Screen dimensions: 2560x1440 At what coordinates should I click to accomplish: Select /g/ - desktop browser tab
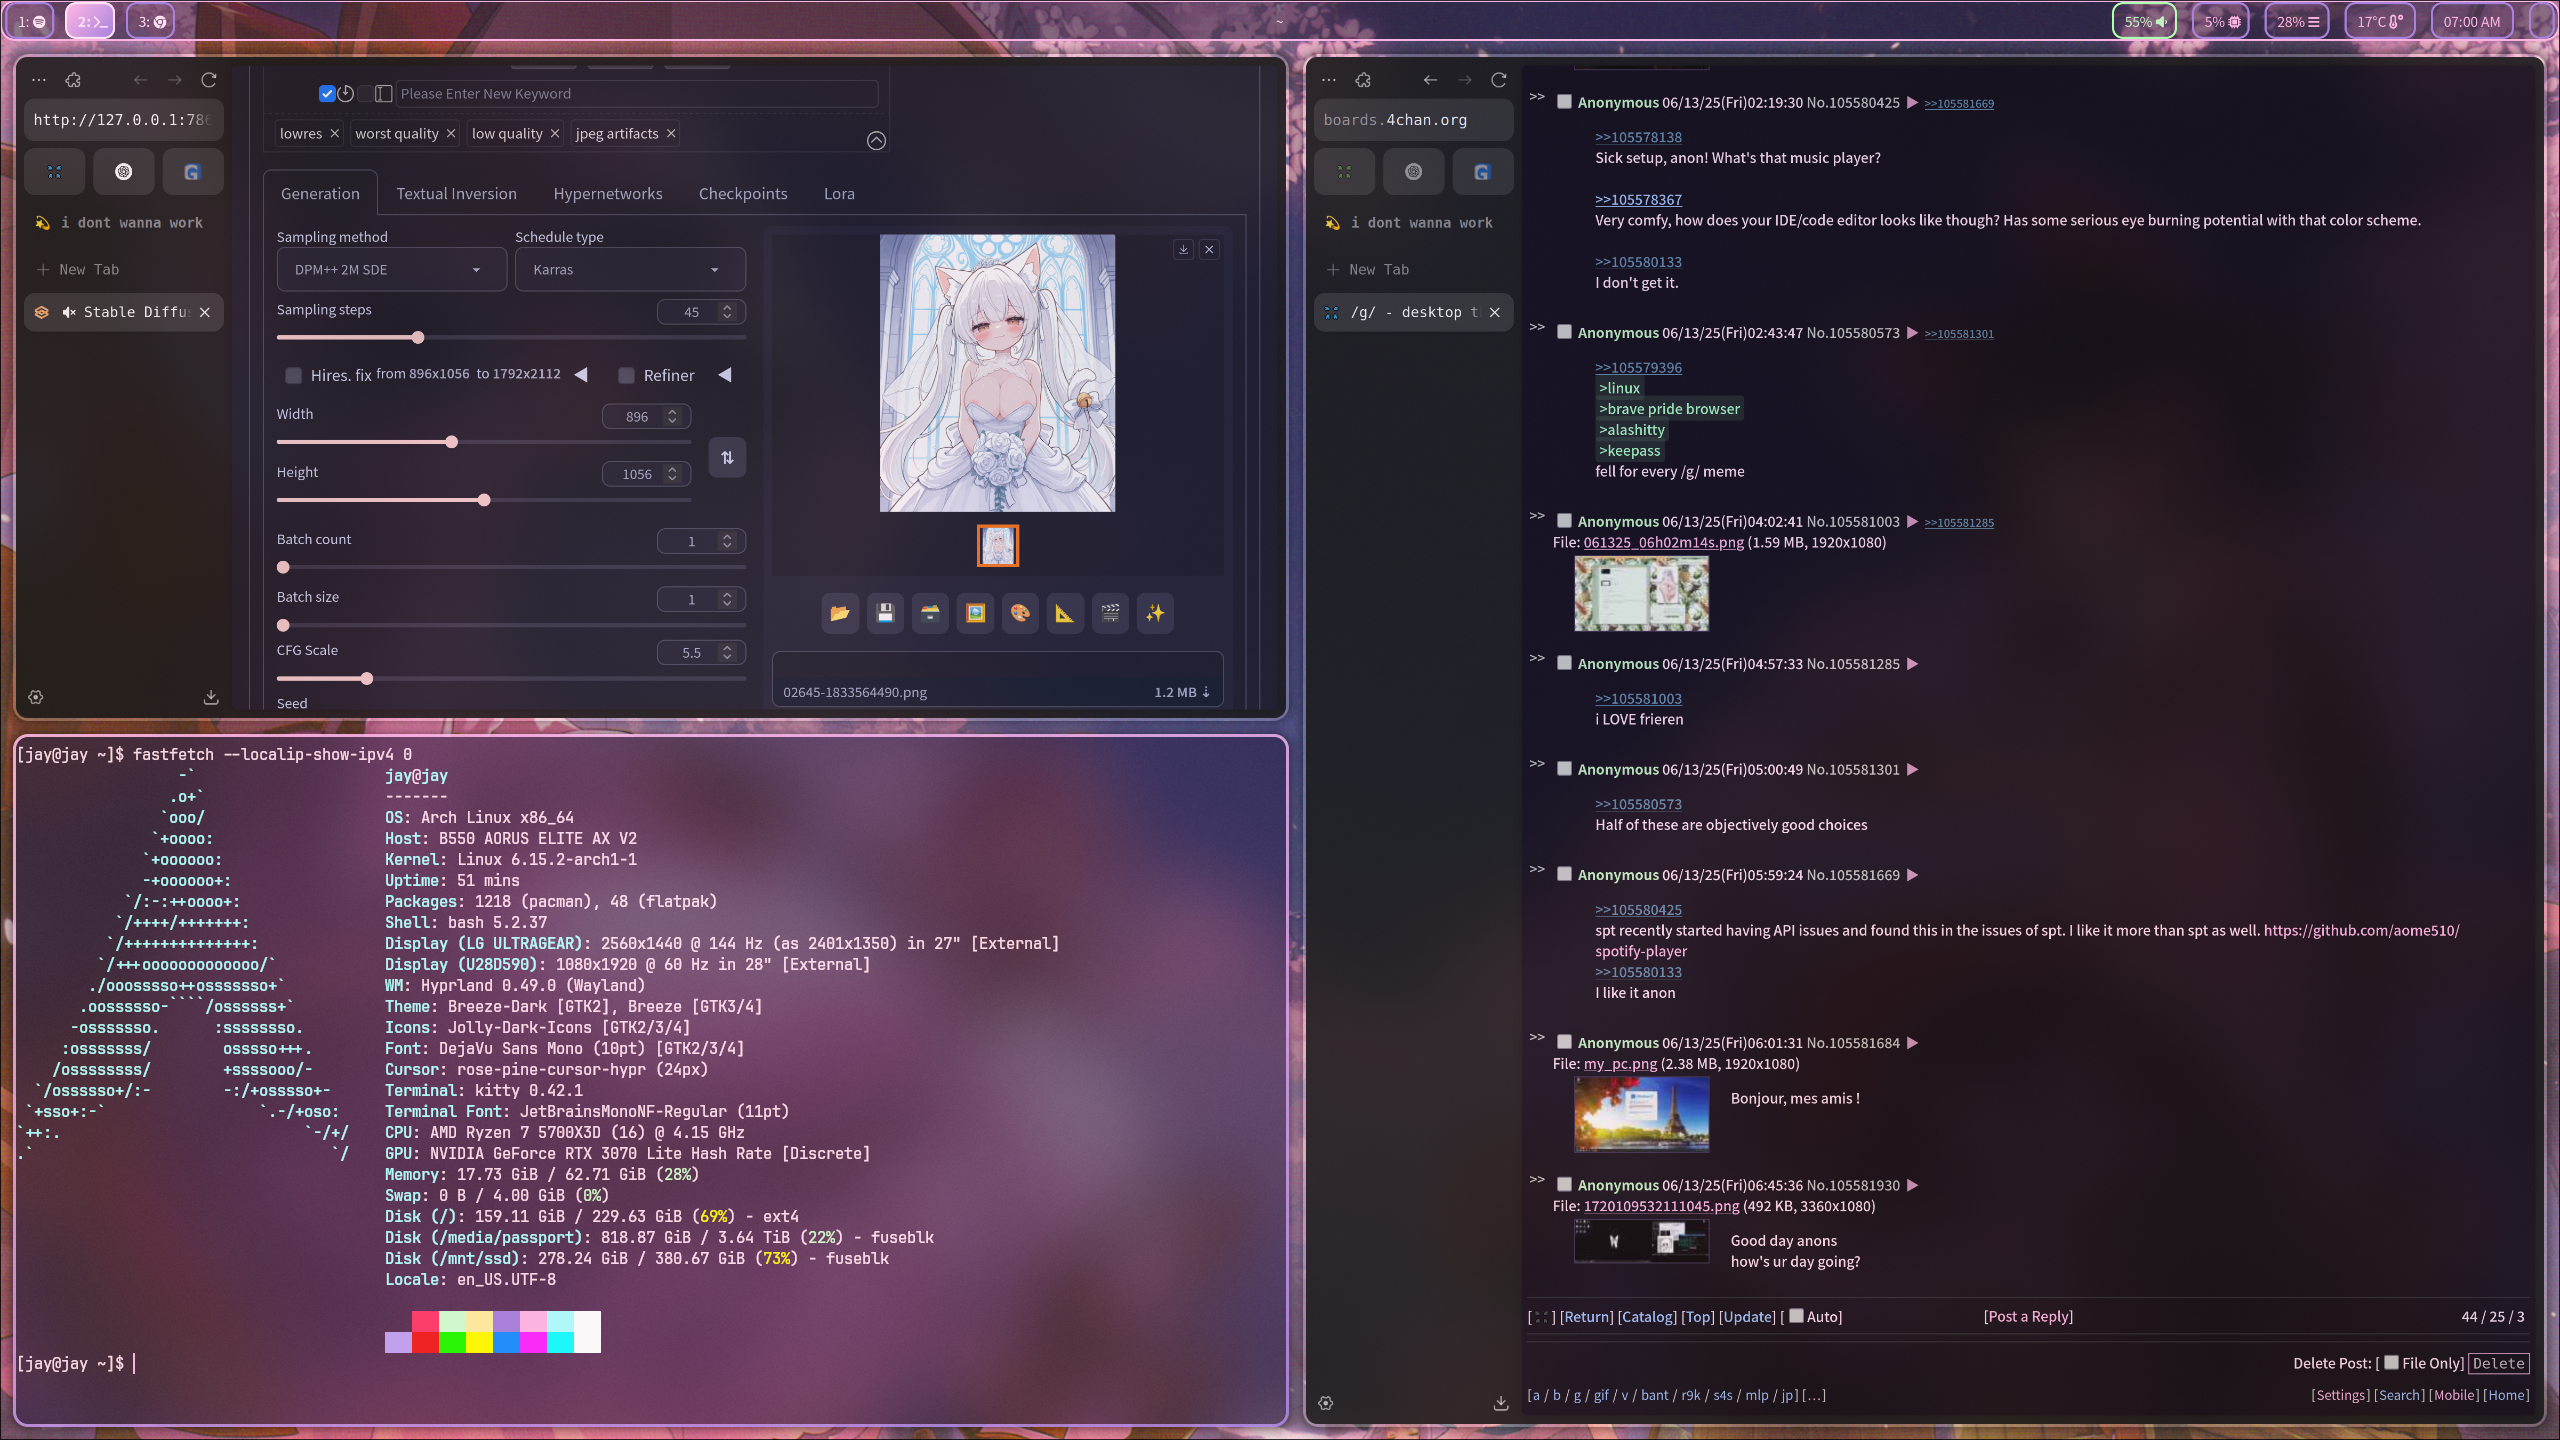pos(1413,312)
